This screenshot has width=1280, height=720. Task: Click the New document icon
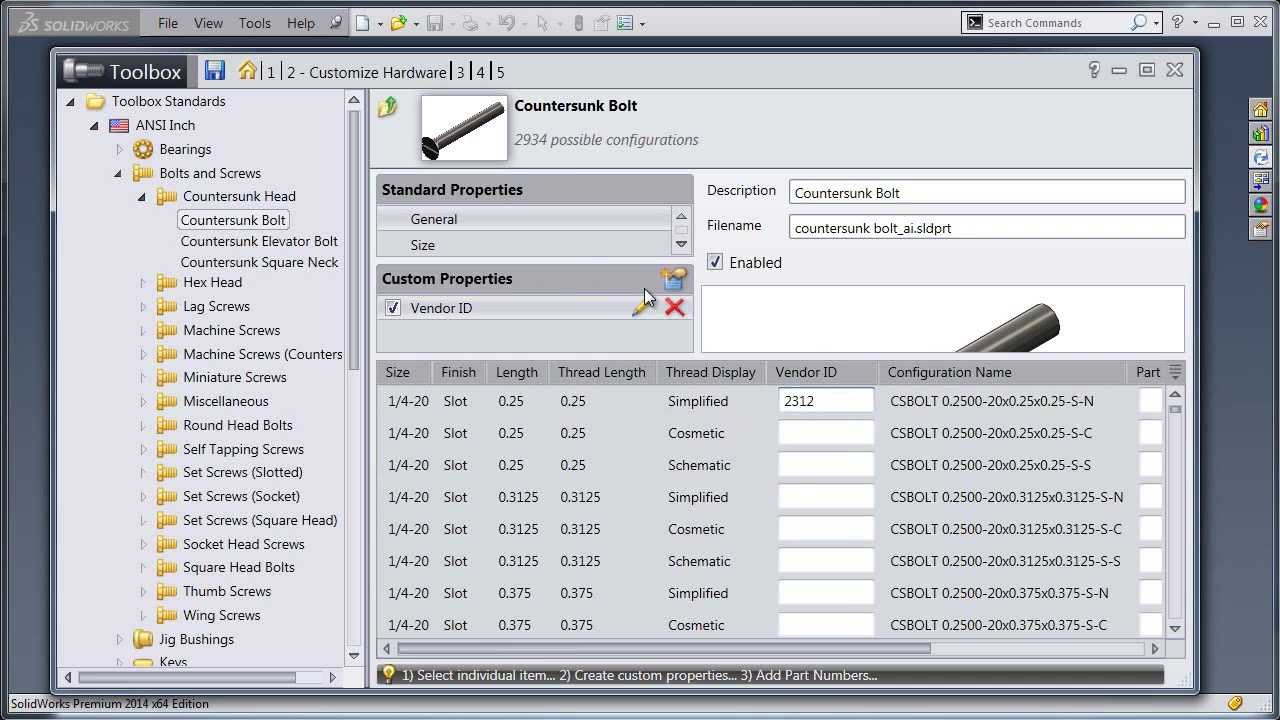click(x=362, y=23)
